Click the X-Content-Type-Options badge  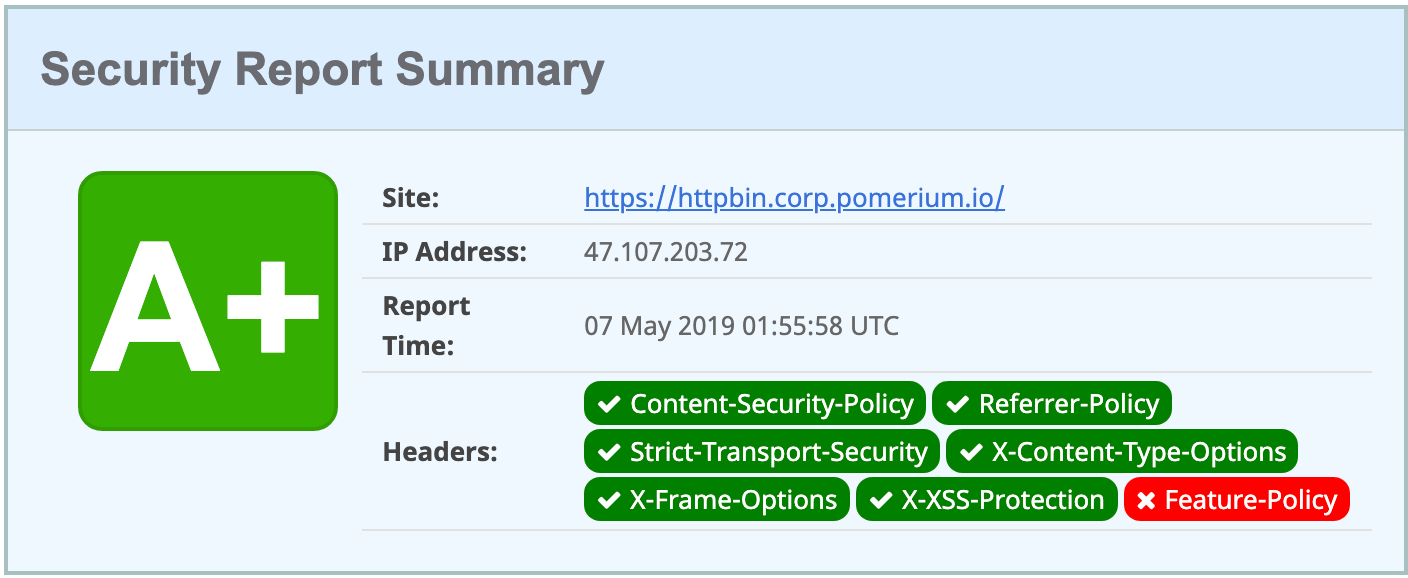click(1123, 451)
